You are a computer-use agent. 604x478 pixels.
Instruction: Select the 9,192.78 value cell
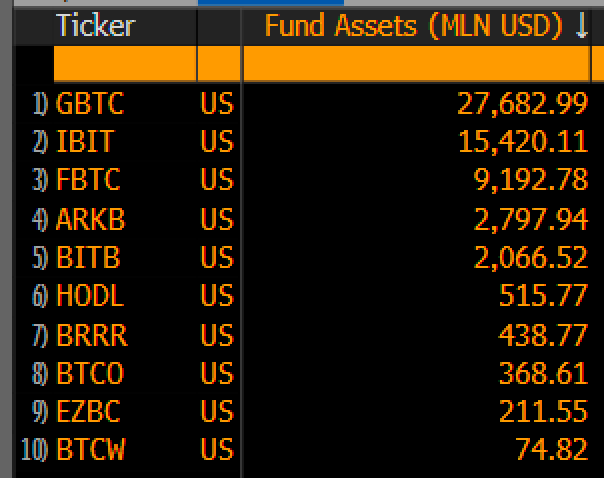[530, 180]
